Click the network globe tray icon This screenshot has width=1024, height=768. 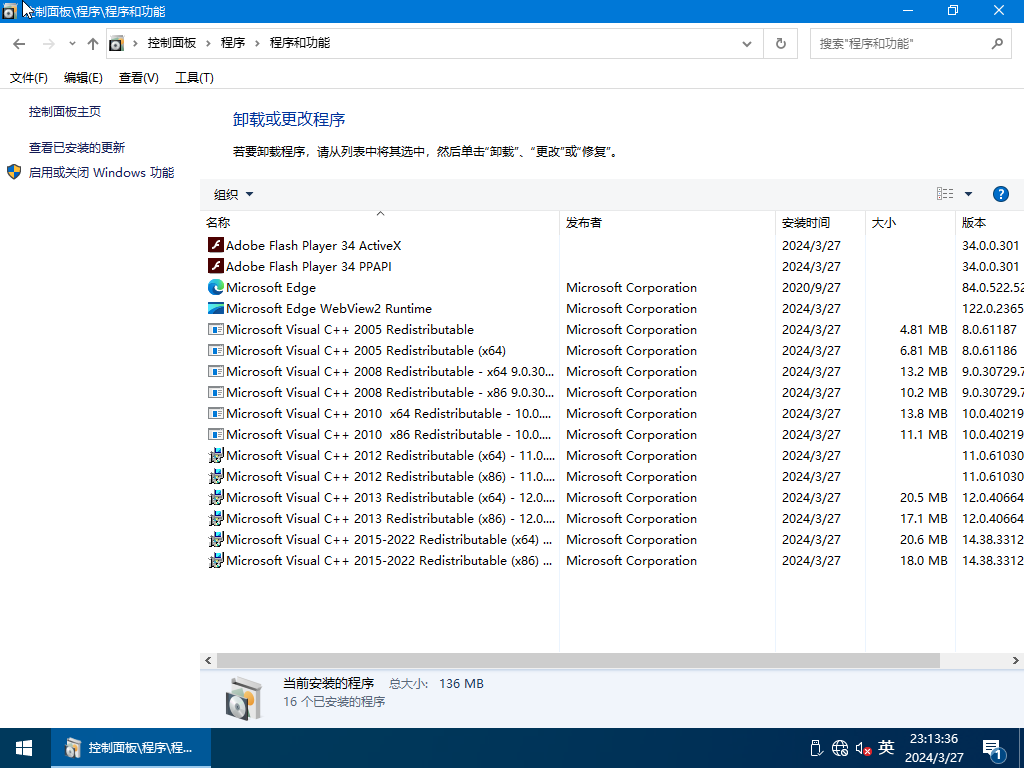coord(840,748)
